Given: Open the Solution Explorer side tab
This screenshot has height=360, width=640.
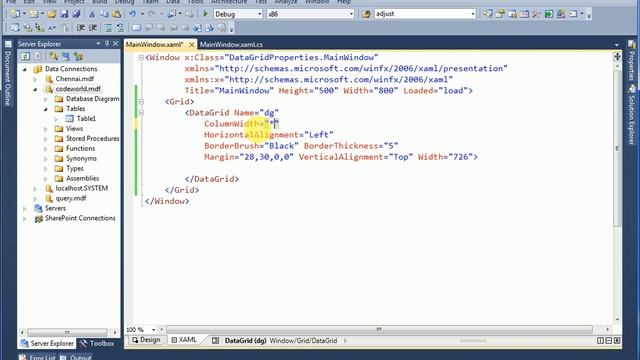Looking at the screenshot, I should (631, 116).
